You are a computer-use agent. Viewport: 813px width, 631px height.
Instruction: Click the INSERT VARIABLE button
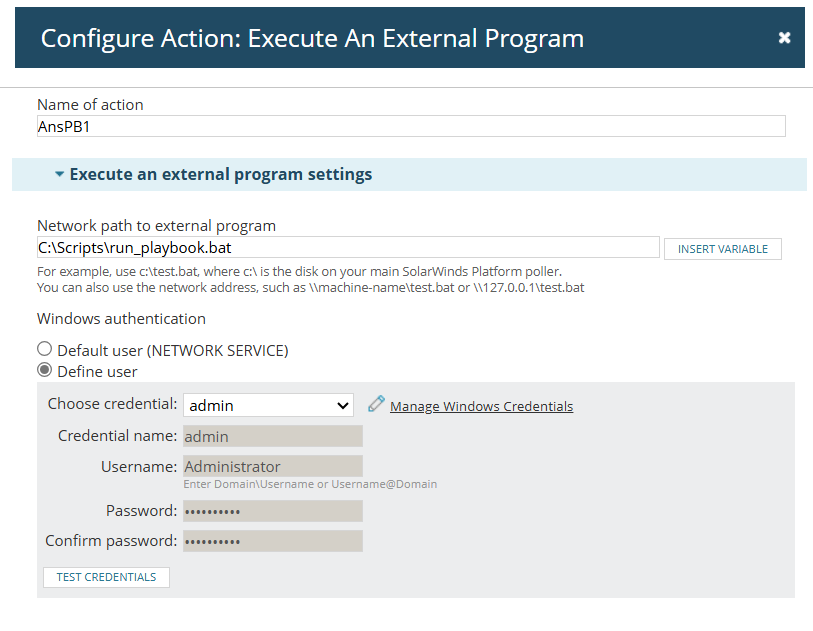(722, 249)
